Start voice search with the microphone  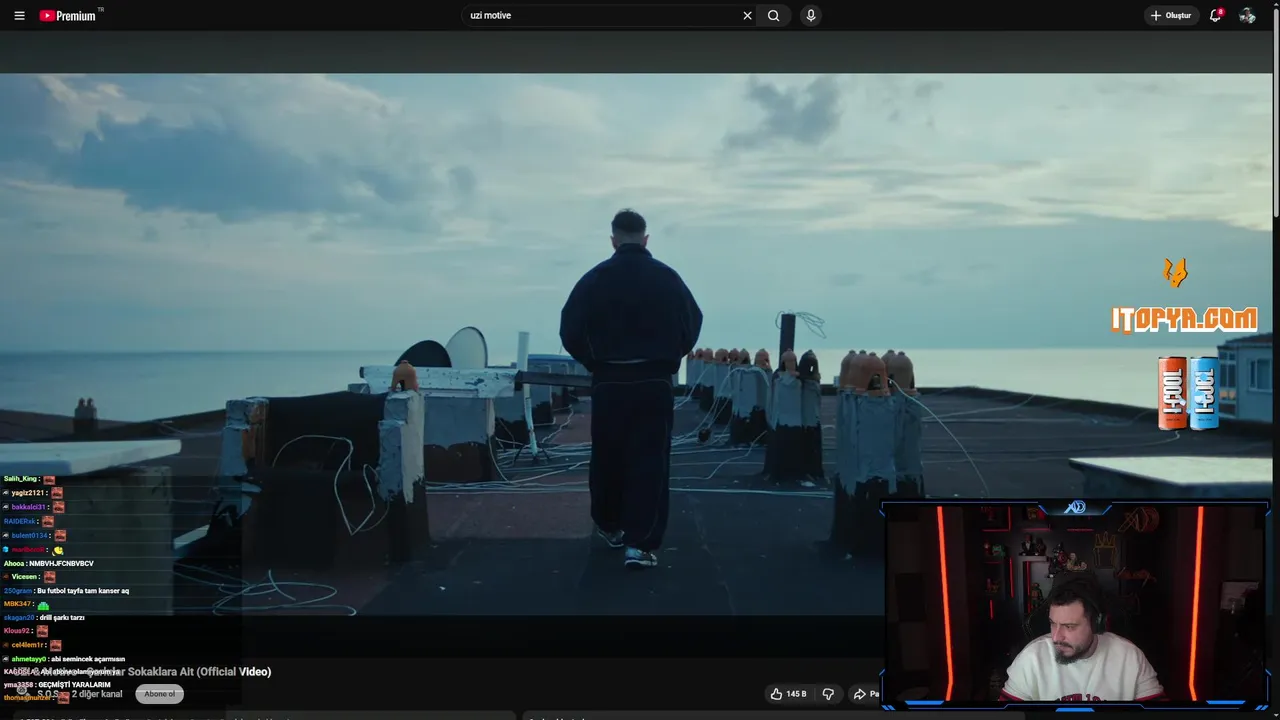pyautogui.click(x=811, y=16)
